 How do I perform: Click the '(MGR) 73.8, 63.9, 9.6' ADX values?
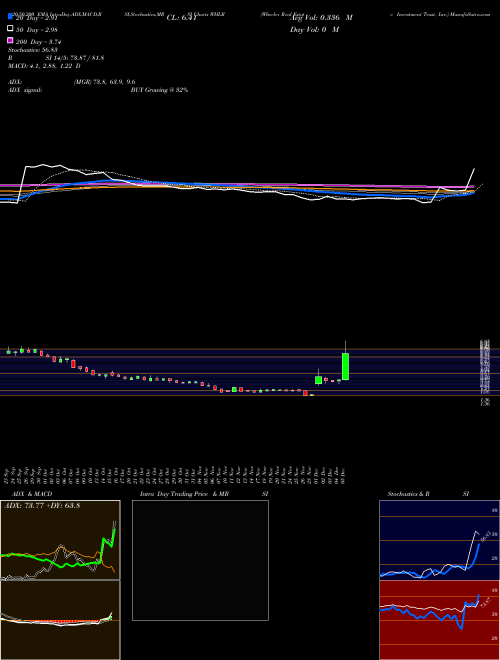click(104, 82)
